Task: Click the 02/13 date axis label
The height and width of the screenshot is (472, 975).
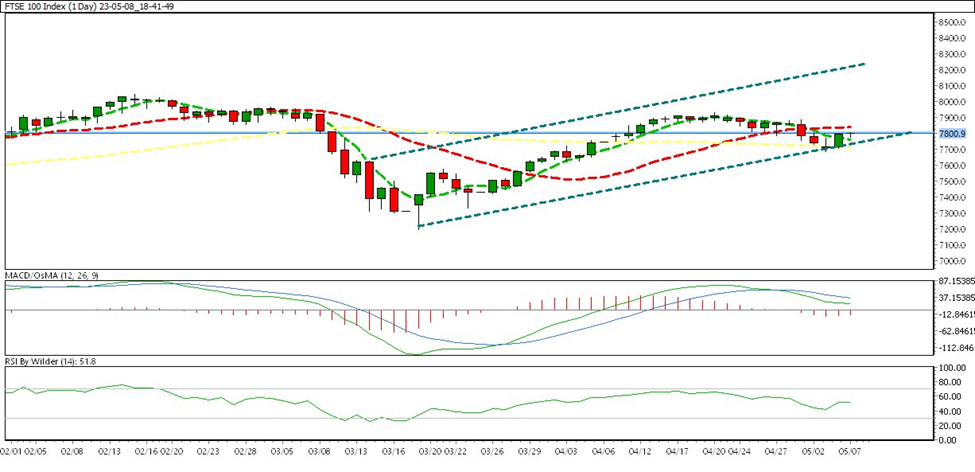Action: (x=109, y=450)
